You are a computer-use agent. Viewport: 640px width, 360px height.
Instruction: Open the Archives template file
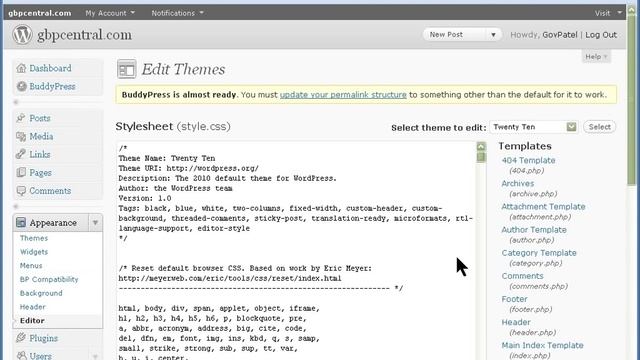518,184
